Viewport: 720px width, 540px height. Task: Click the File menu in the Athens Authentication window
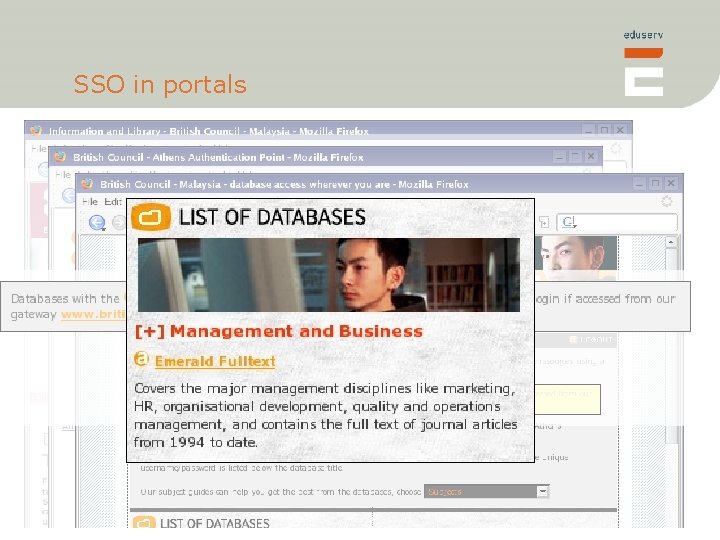(63, 175)
